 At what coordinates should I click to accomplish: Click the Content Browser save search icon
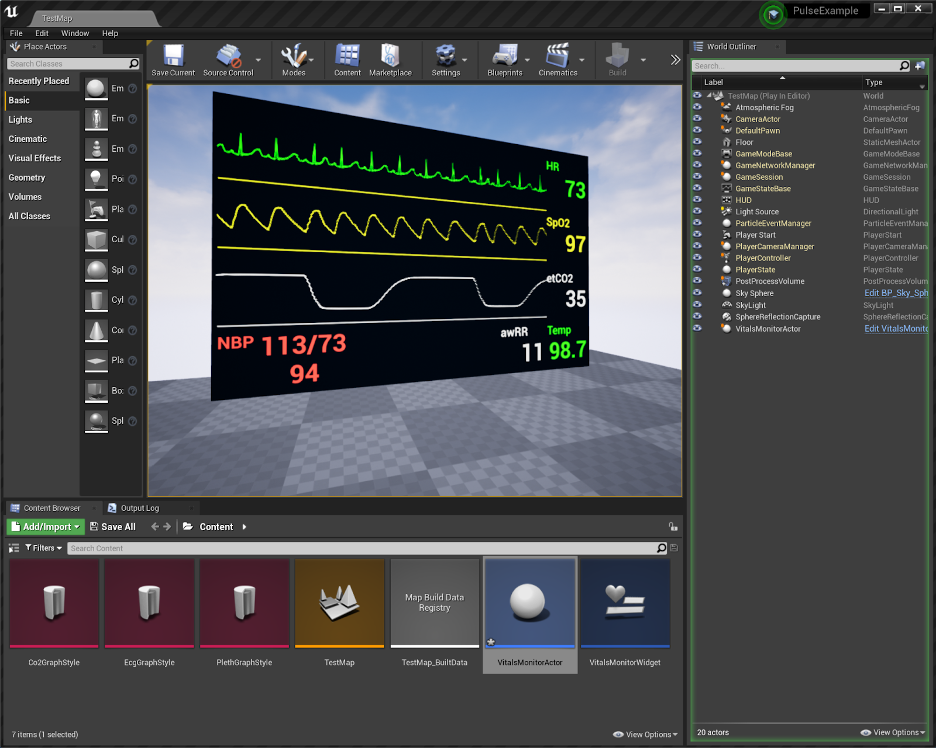[x=674, y=547]
